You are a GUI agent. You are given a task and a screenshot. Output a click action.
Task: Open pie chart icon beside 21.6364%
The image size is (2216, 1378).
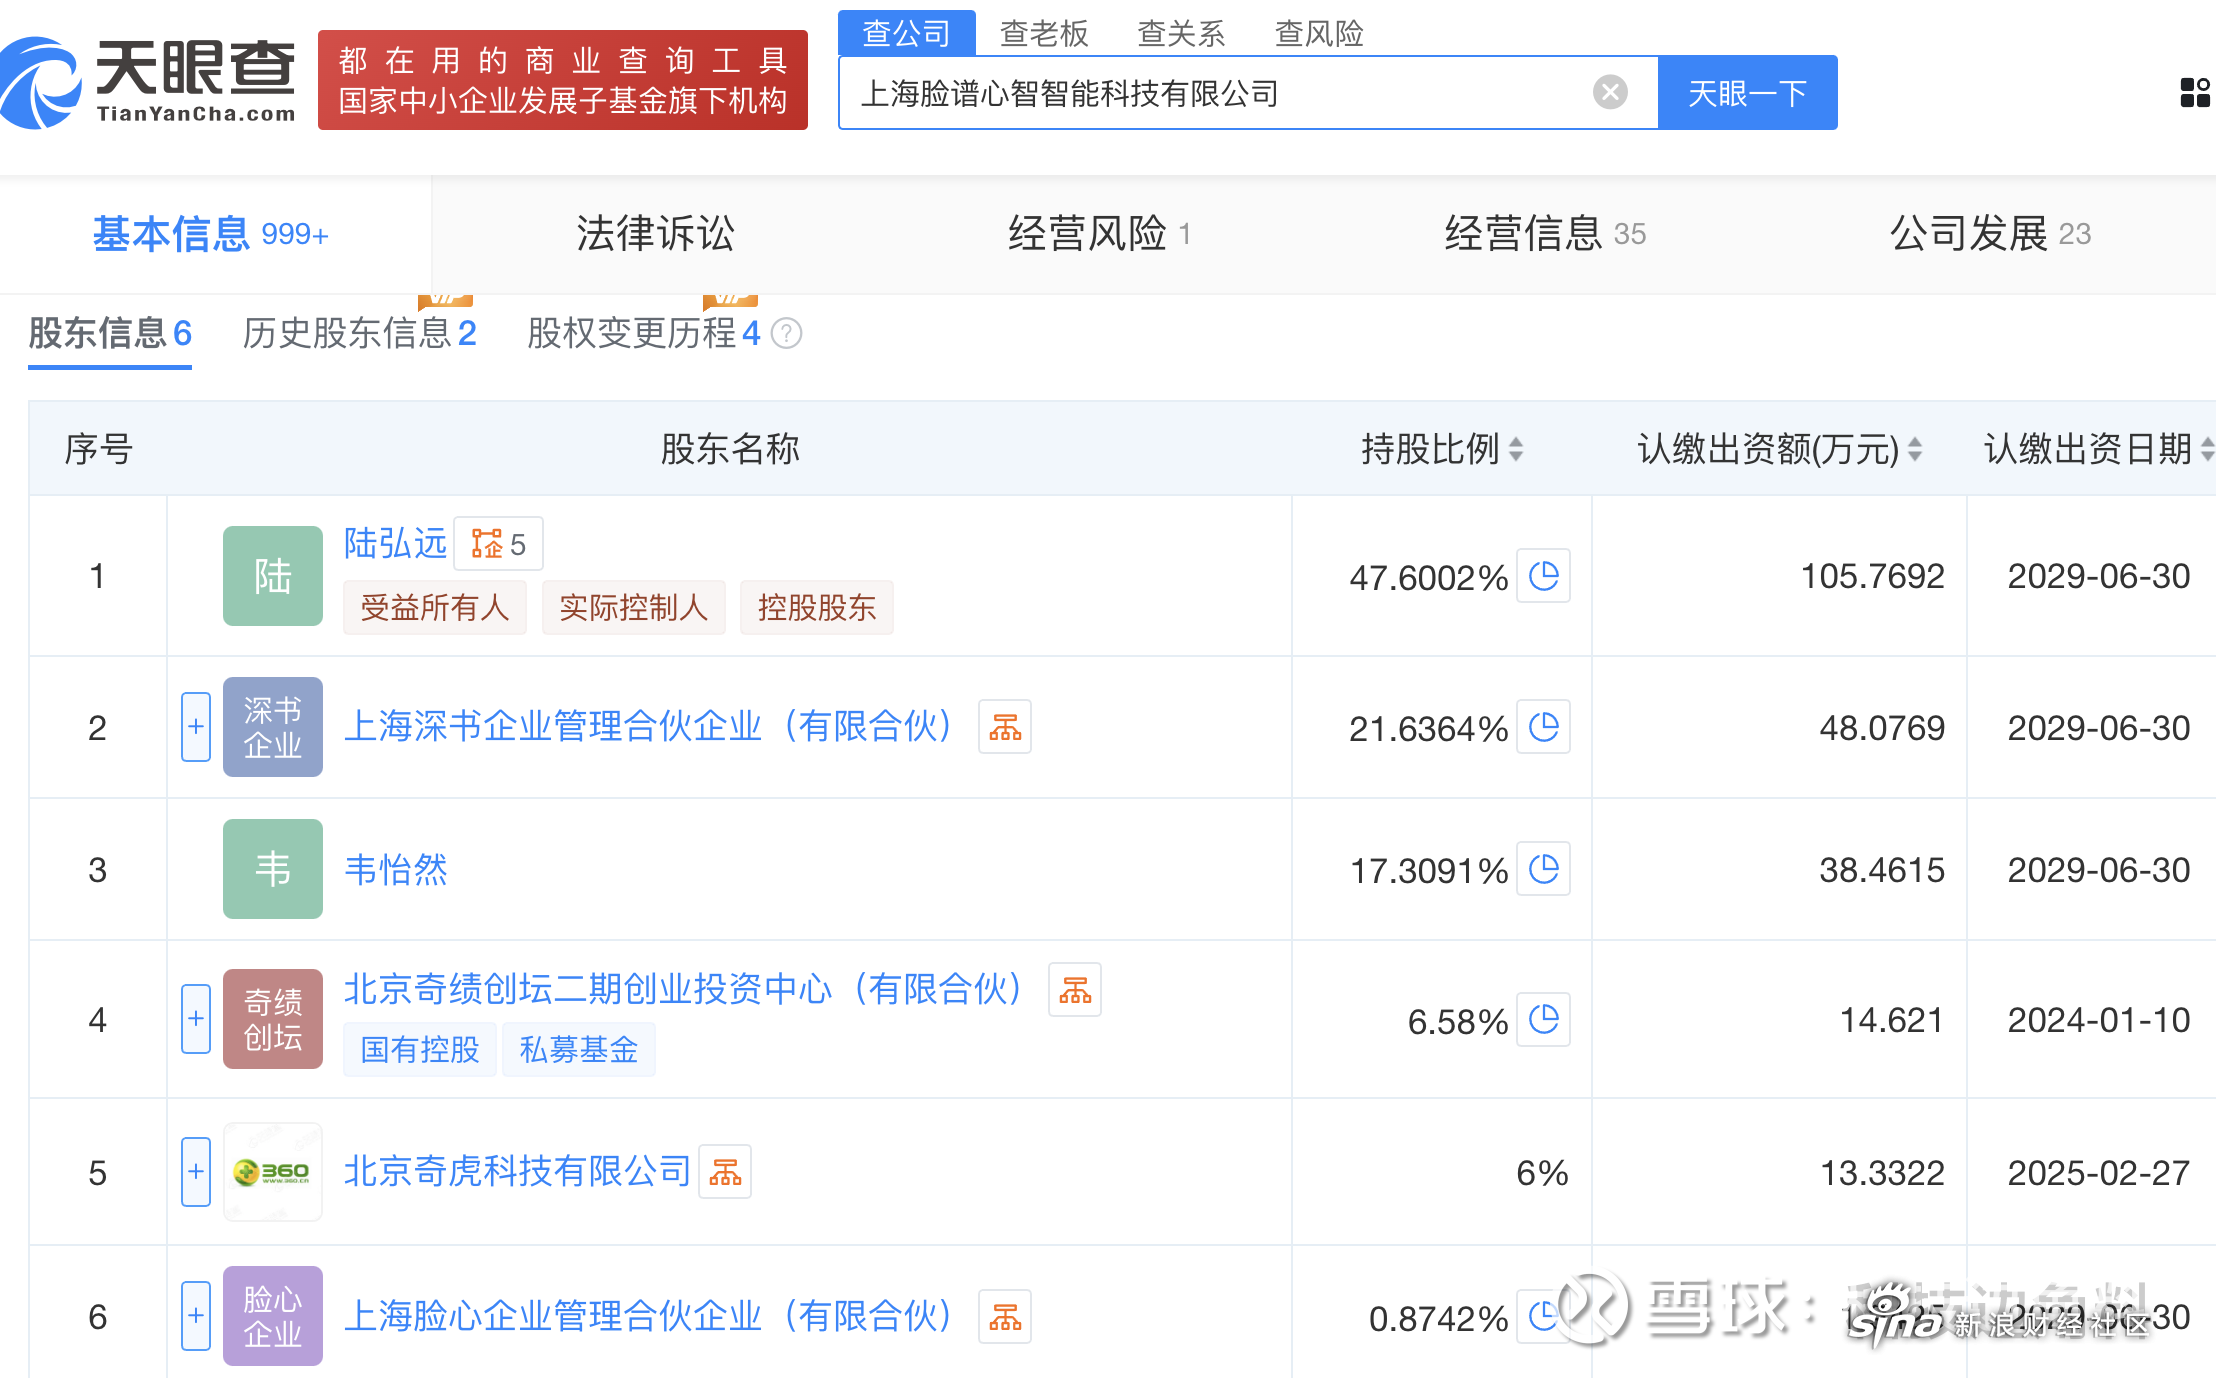click(1544, 727)
